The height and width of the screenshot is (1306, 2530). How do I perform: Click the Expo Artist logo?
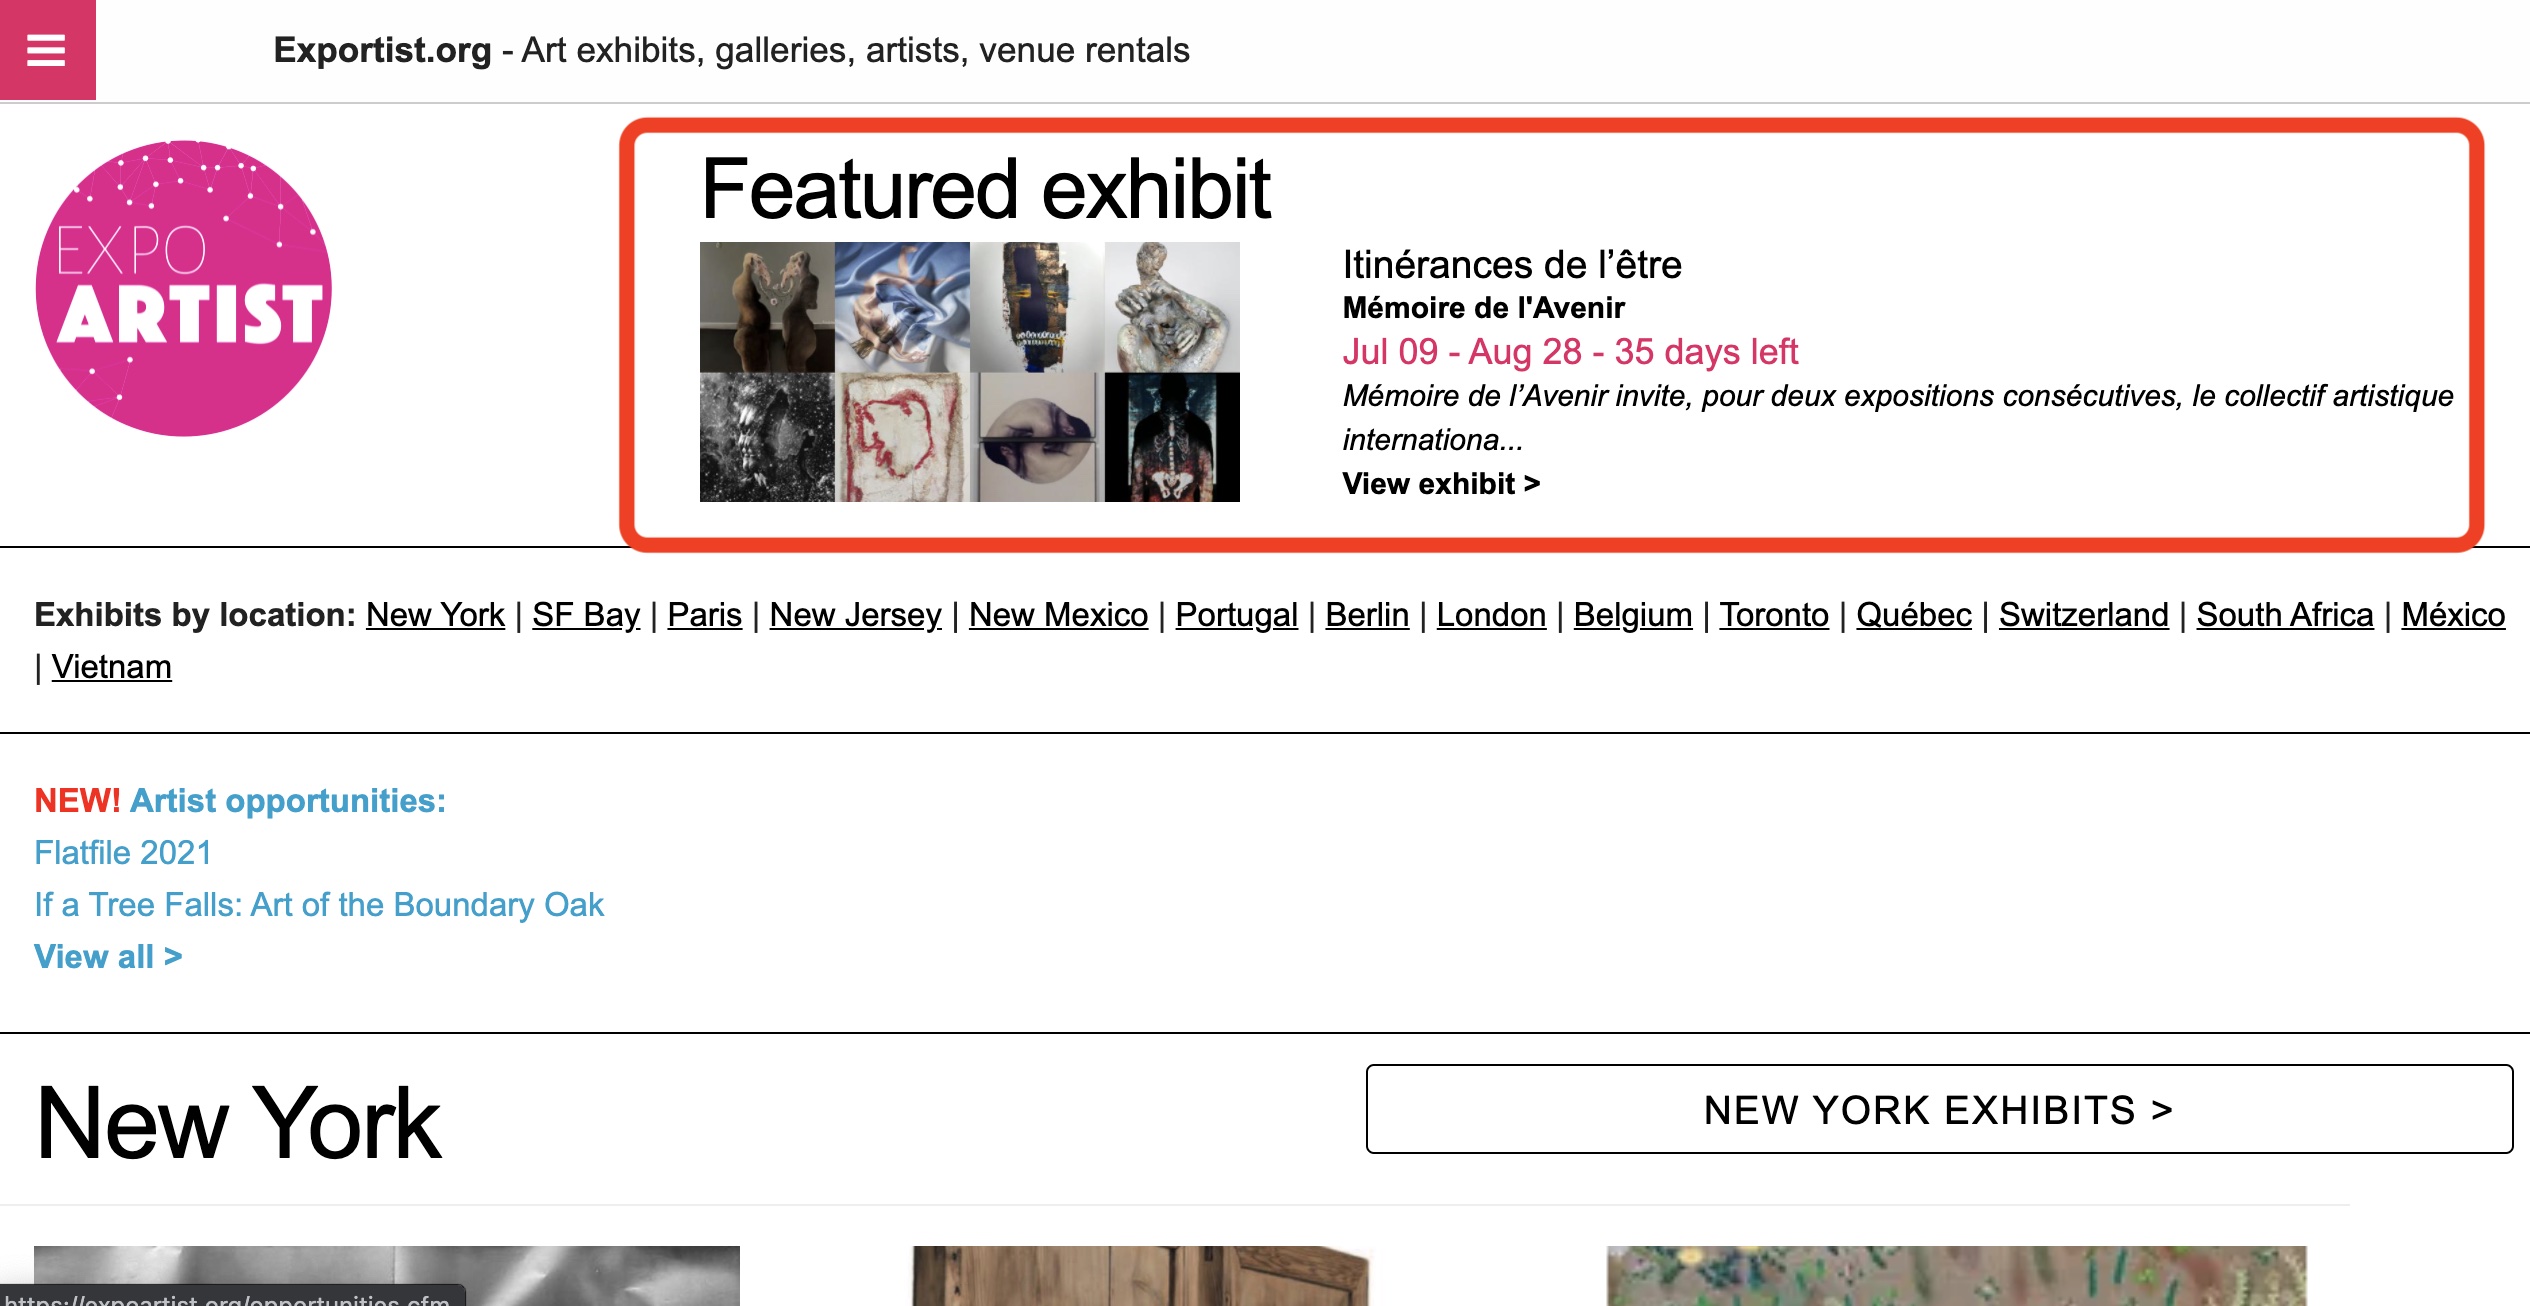pyautogui.click(x=184, y=288)
